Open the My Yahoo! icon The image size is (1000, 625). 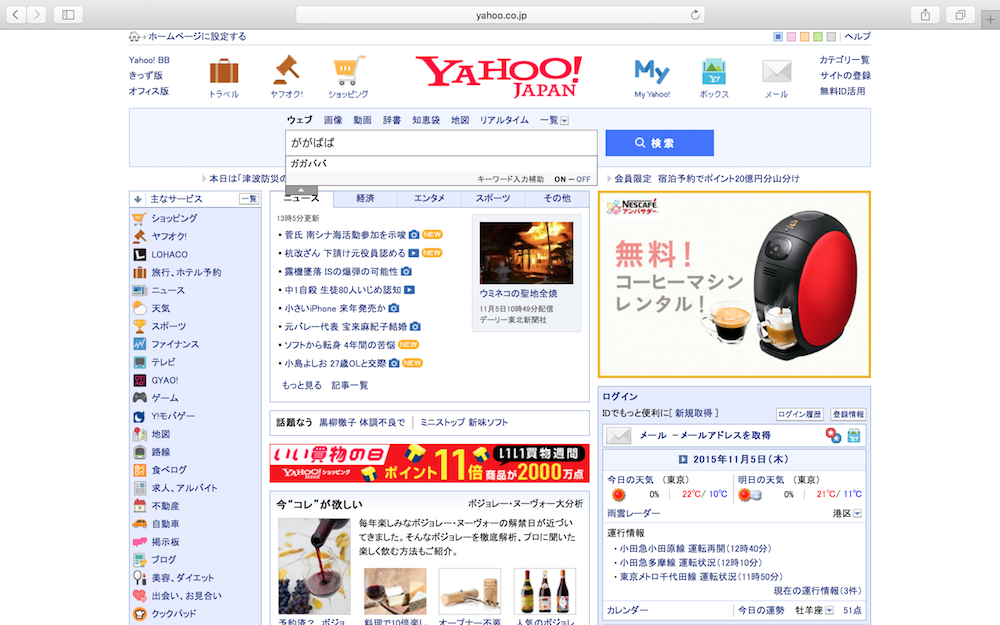click(652, 72)
